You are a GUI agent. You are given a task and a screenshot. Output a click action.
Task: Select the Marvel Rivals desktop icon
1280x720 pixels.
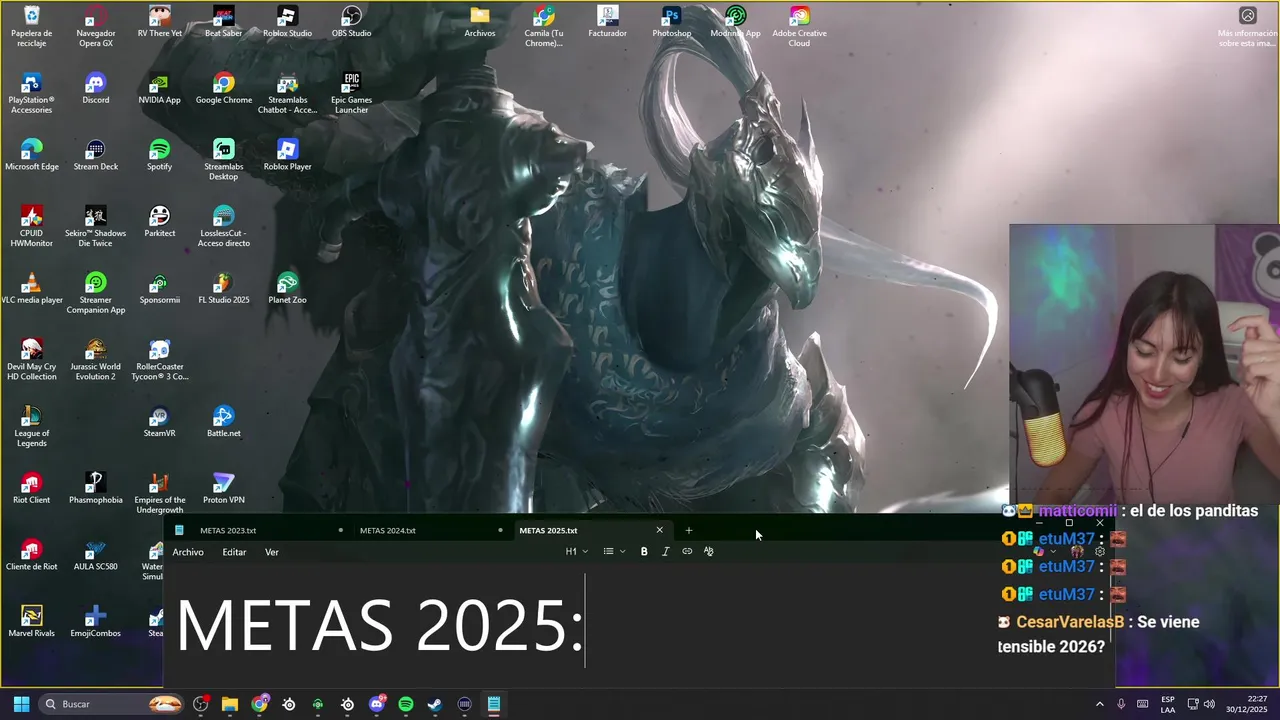[x=32, y=621]
